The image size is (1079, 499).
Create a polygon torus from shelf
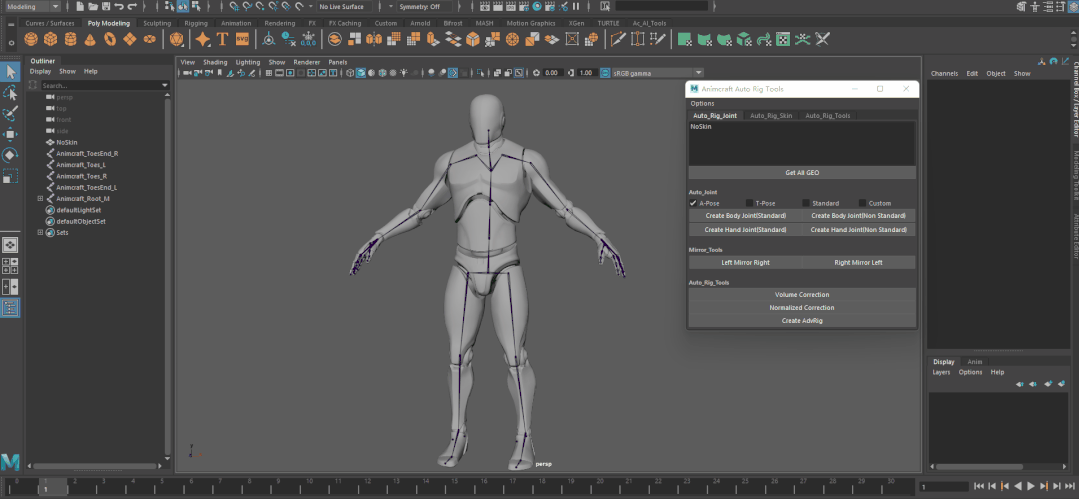pos(109,39)
